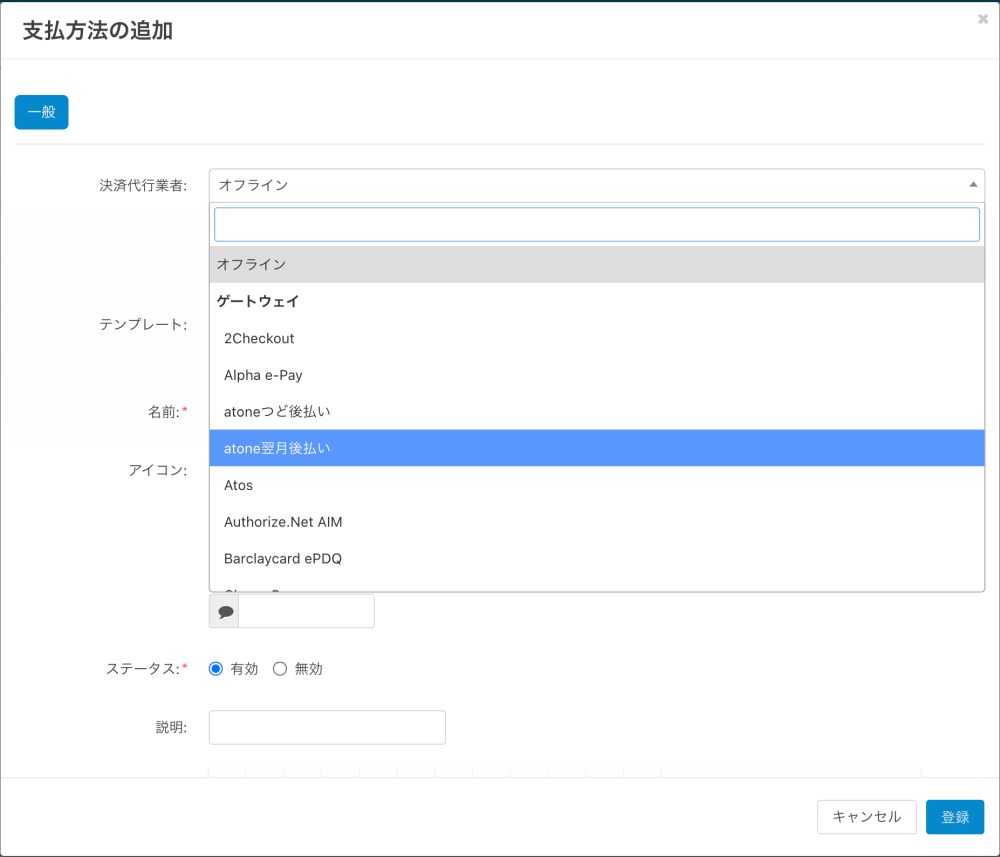The image size is (1000, 857).
Task: Click the 登録 button to save
Action: tap(955, 817)
